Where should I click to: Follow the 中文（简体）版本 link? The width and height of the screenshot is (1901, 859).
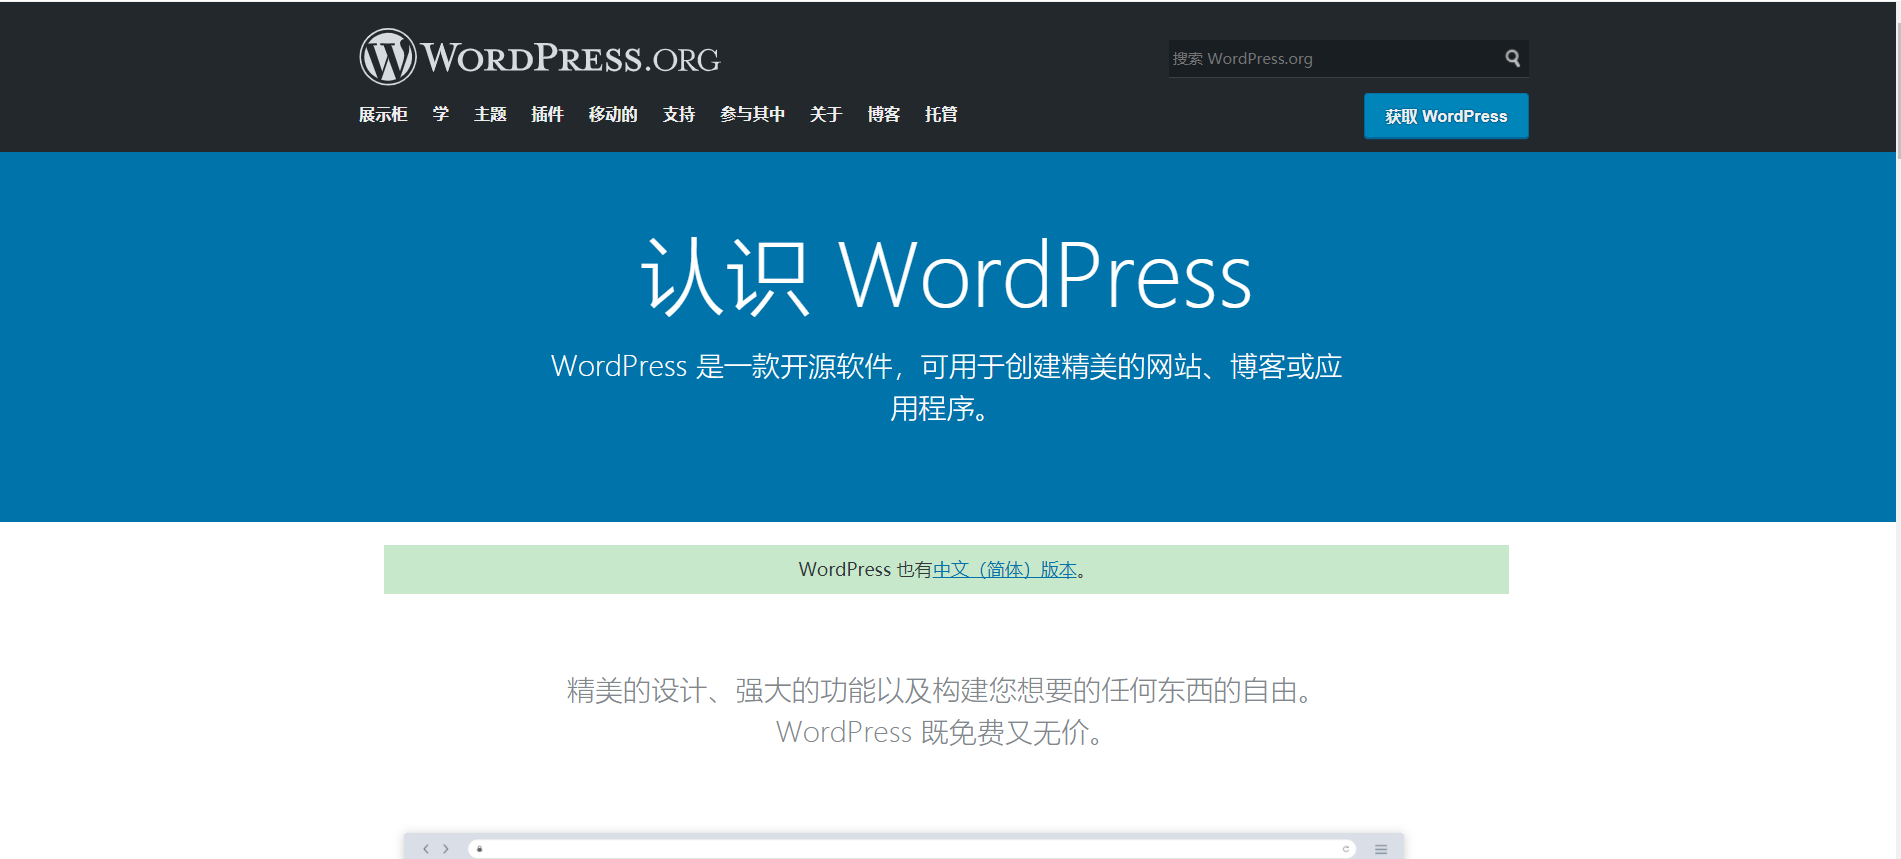pyautogui.click(x=1005, y=569)
